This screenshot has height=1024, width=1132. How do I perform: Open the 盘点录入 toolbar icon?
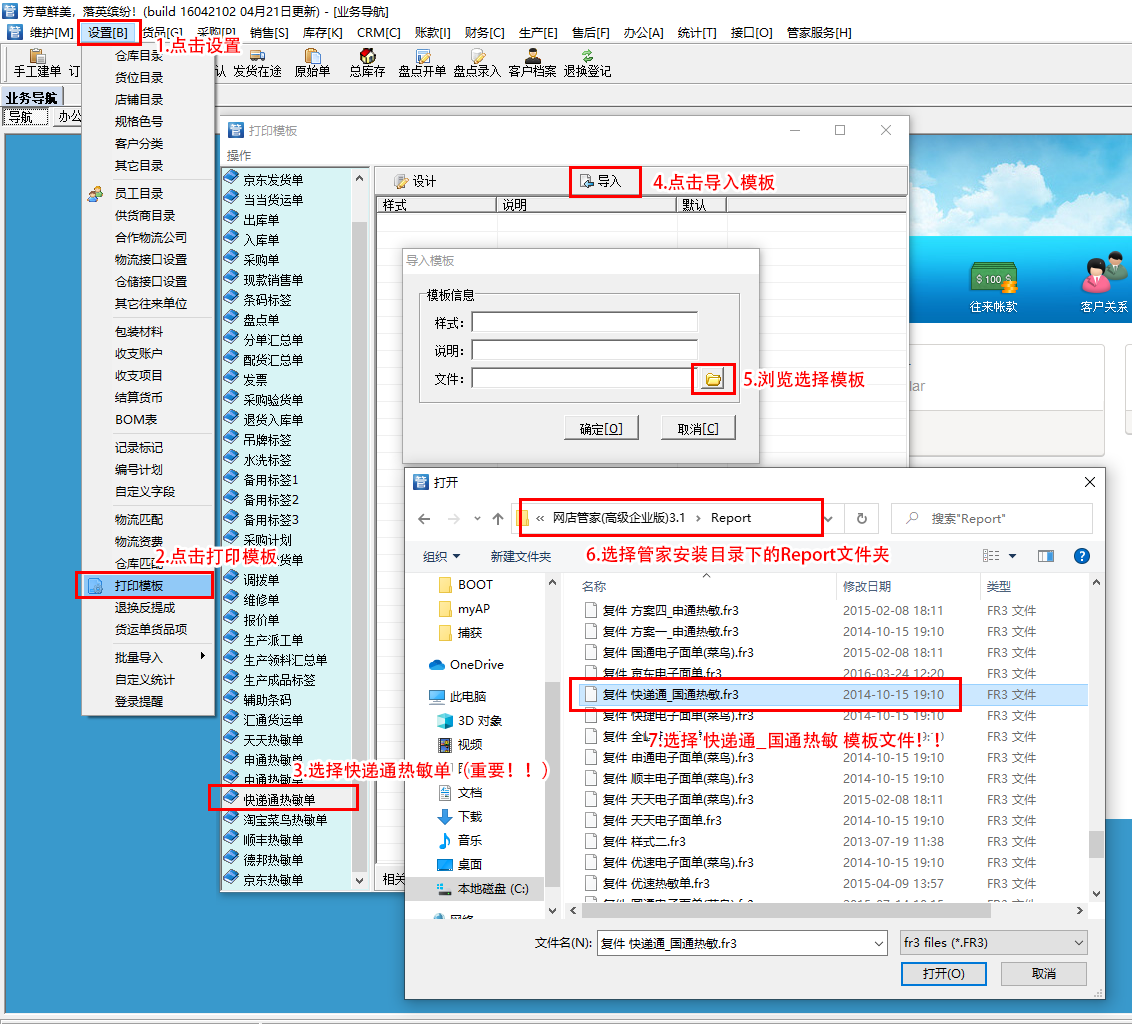(x=477, y=63)
